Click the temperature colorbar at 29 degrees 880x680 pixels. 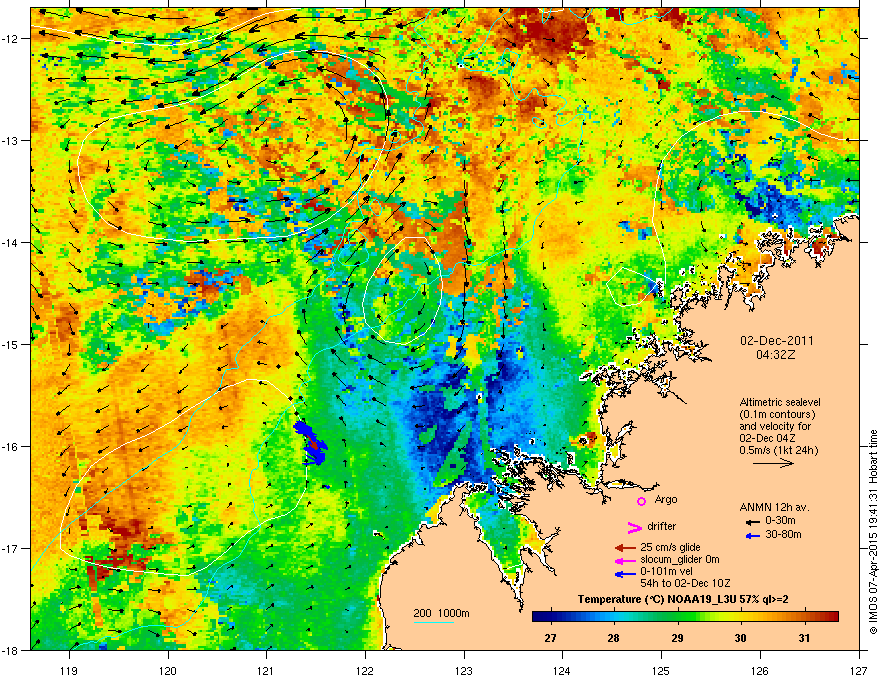tap(677, 617)
